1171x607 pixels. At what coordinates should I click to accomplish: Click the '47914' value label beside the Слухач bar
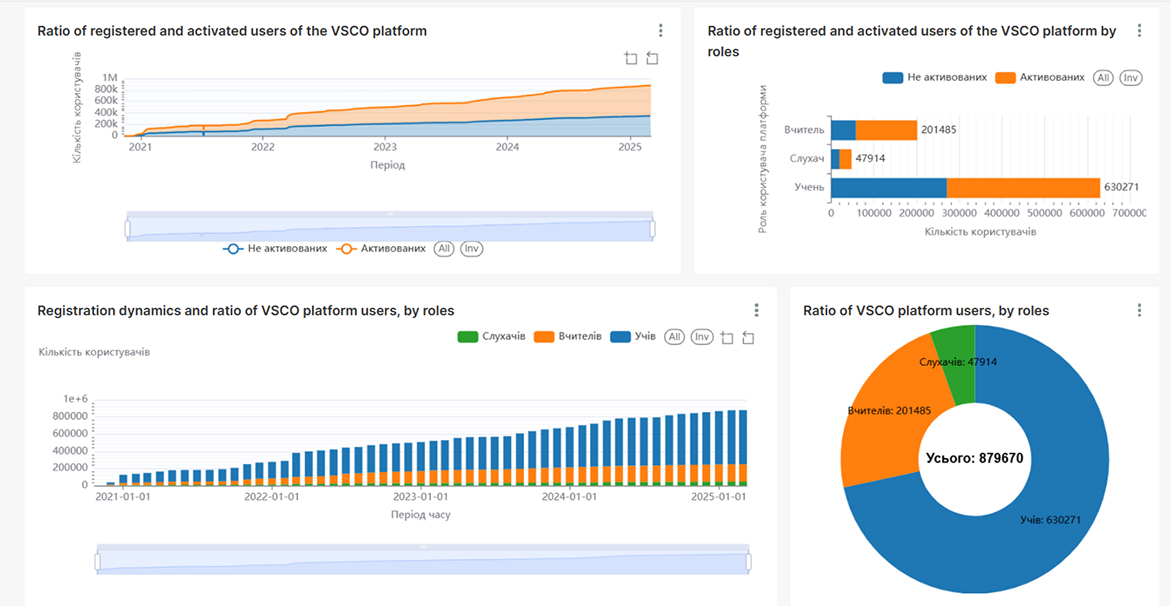870,158
